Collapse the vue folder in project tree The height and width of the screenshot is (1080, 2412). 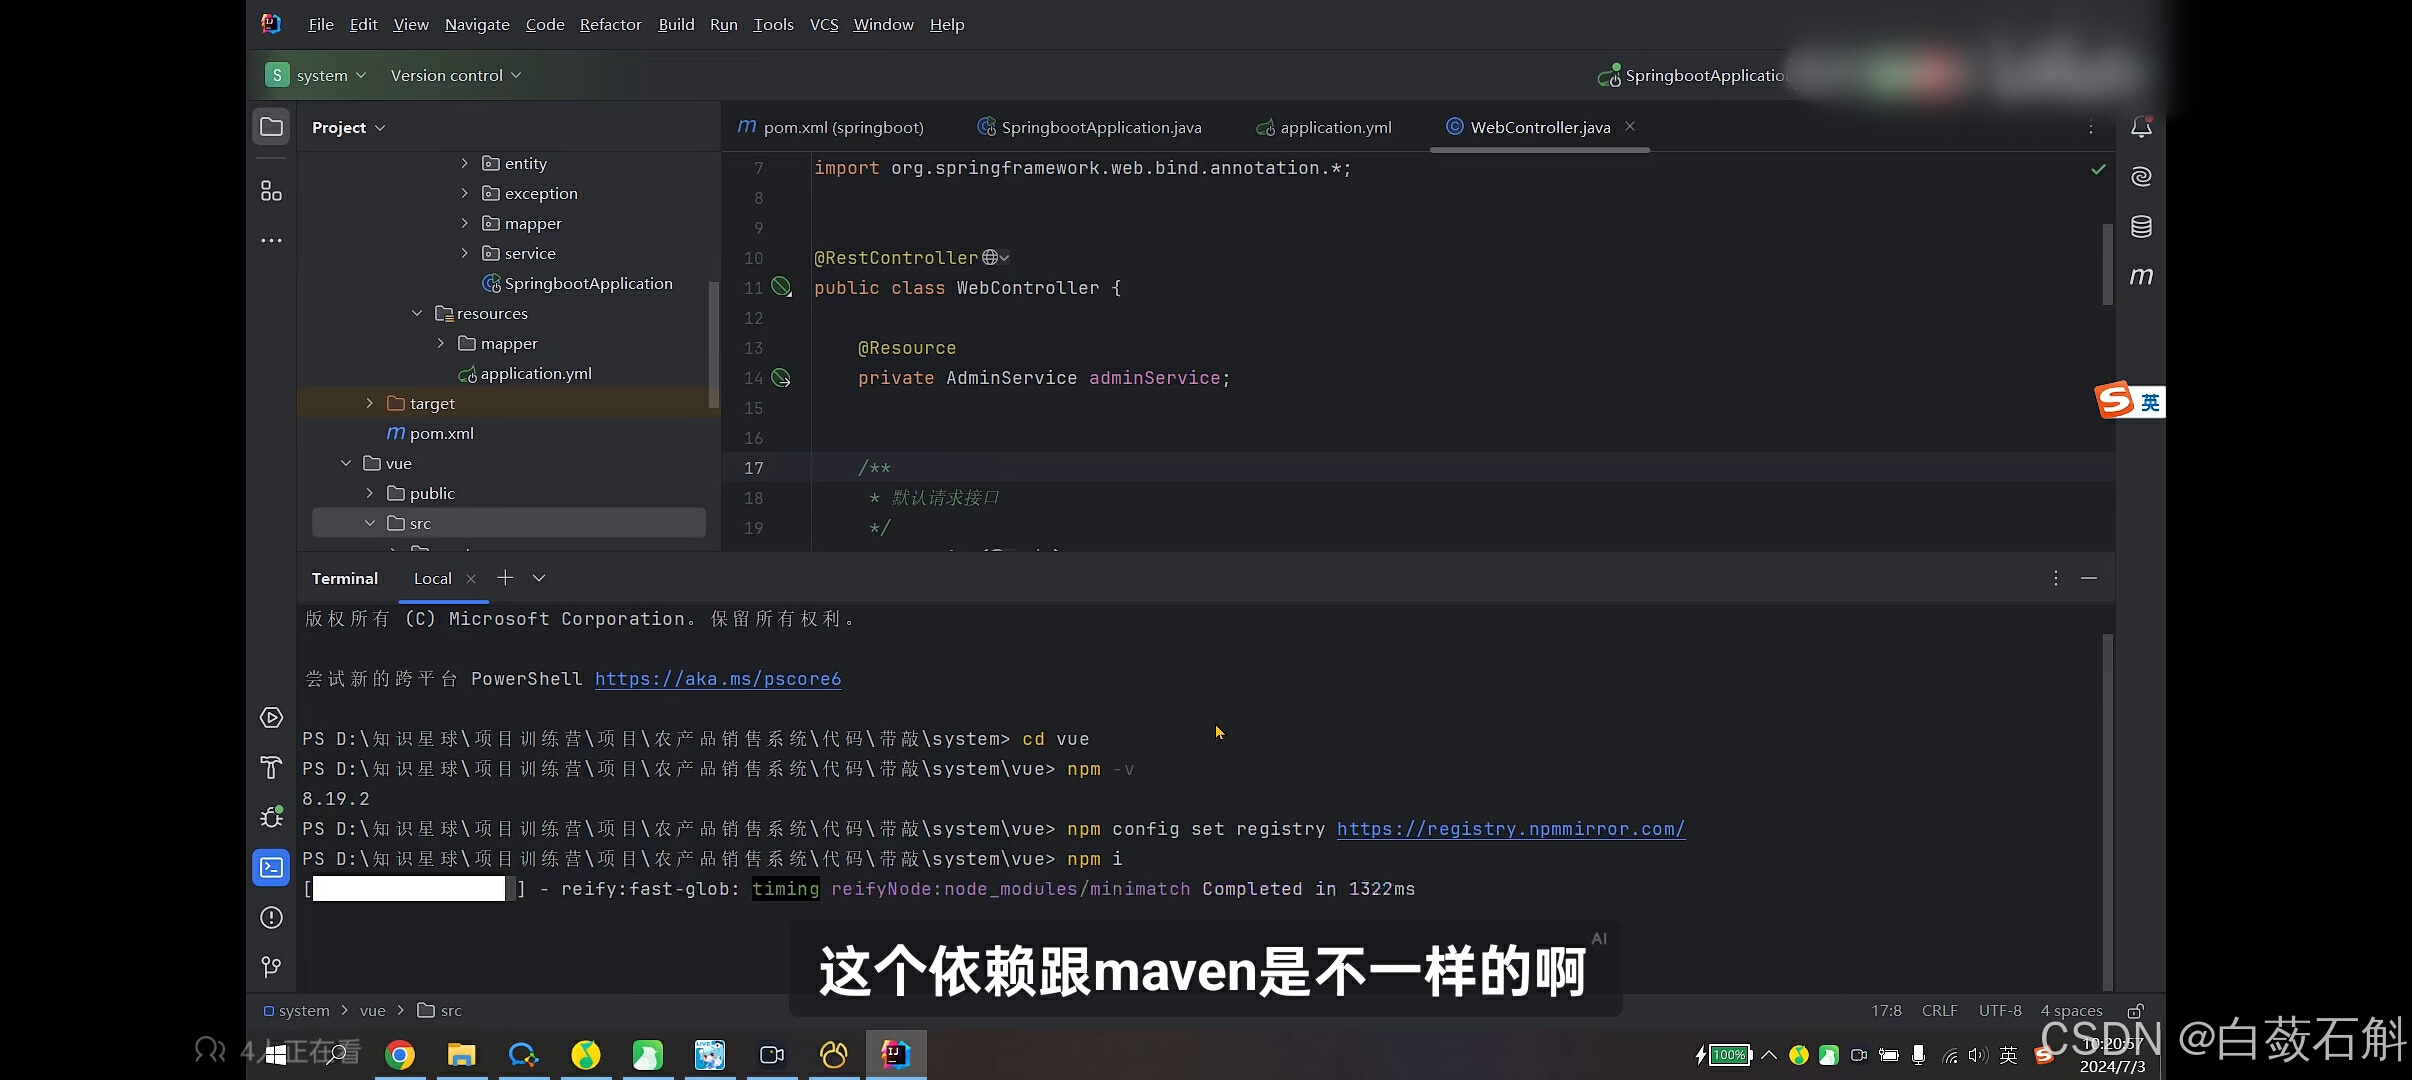(x=346, y=463)
